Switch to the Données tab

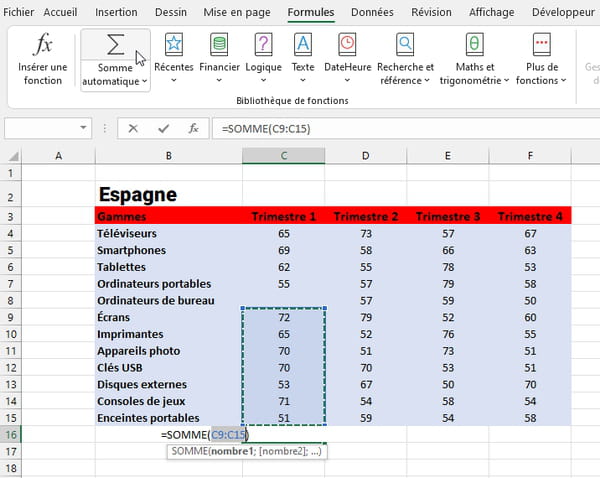[x=372, y=12]
